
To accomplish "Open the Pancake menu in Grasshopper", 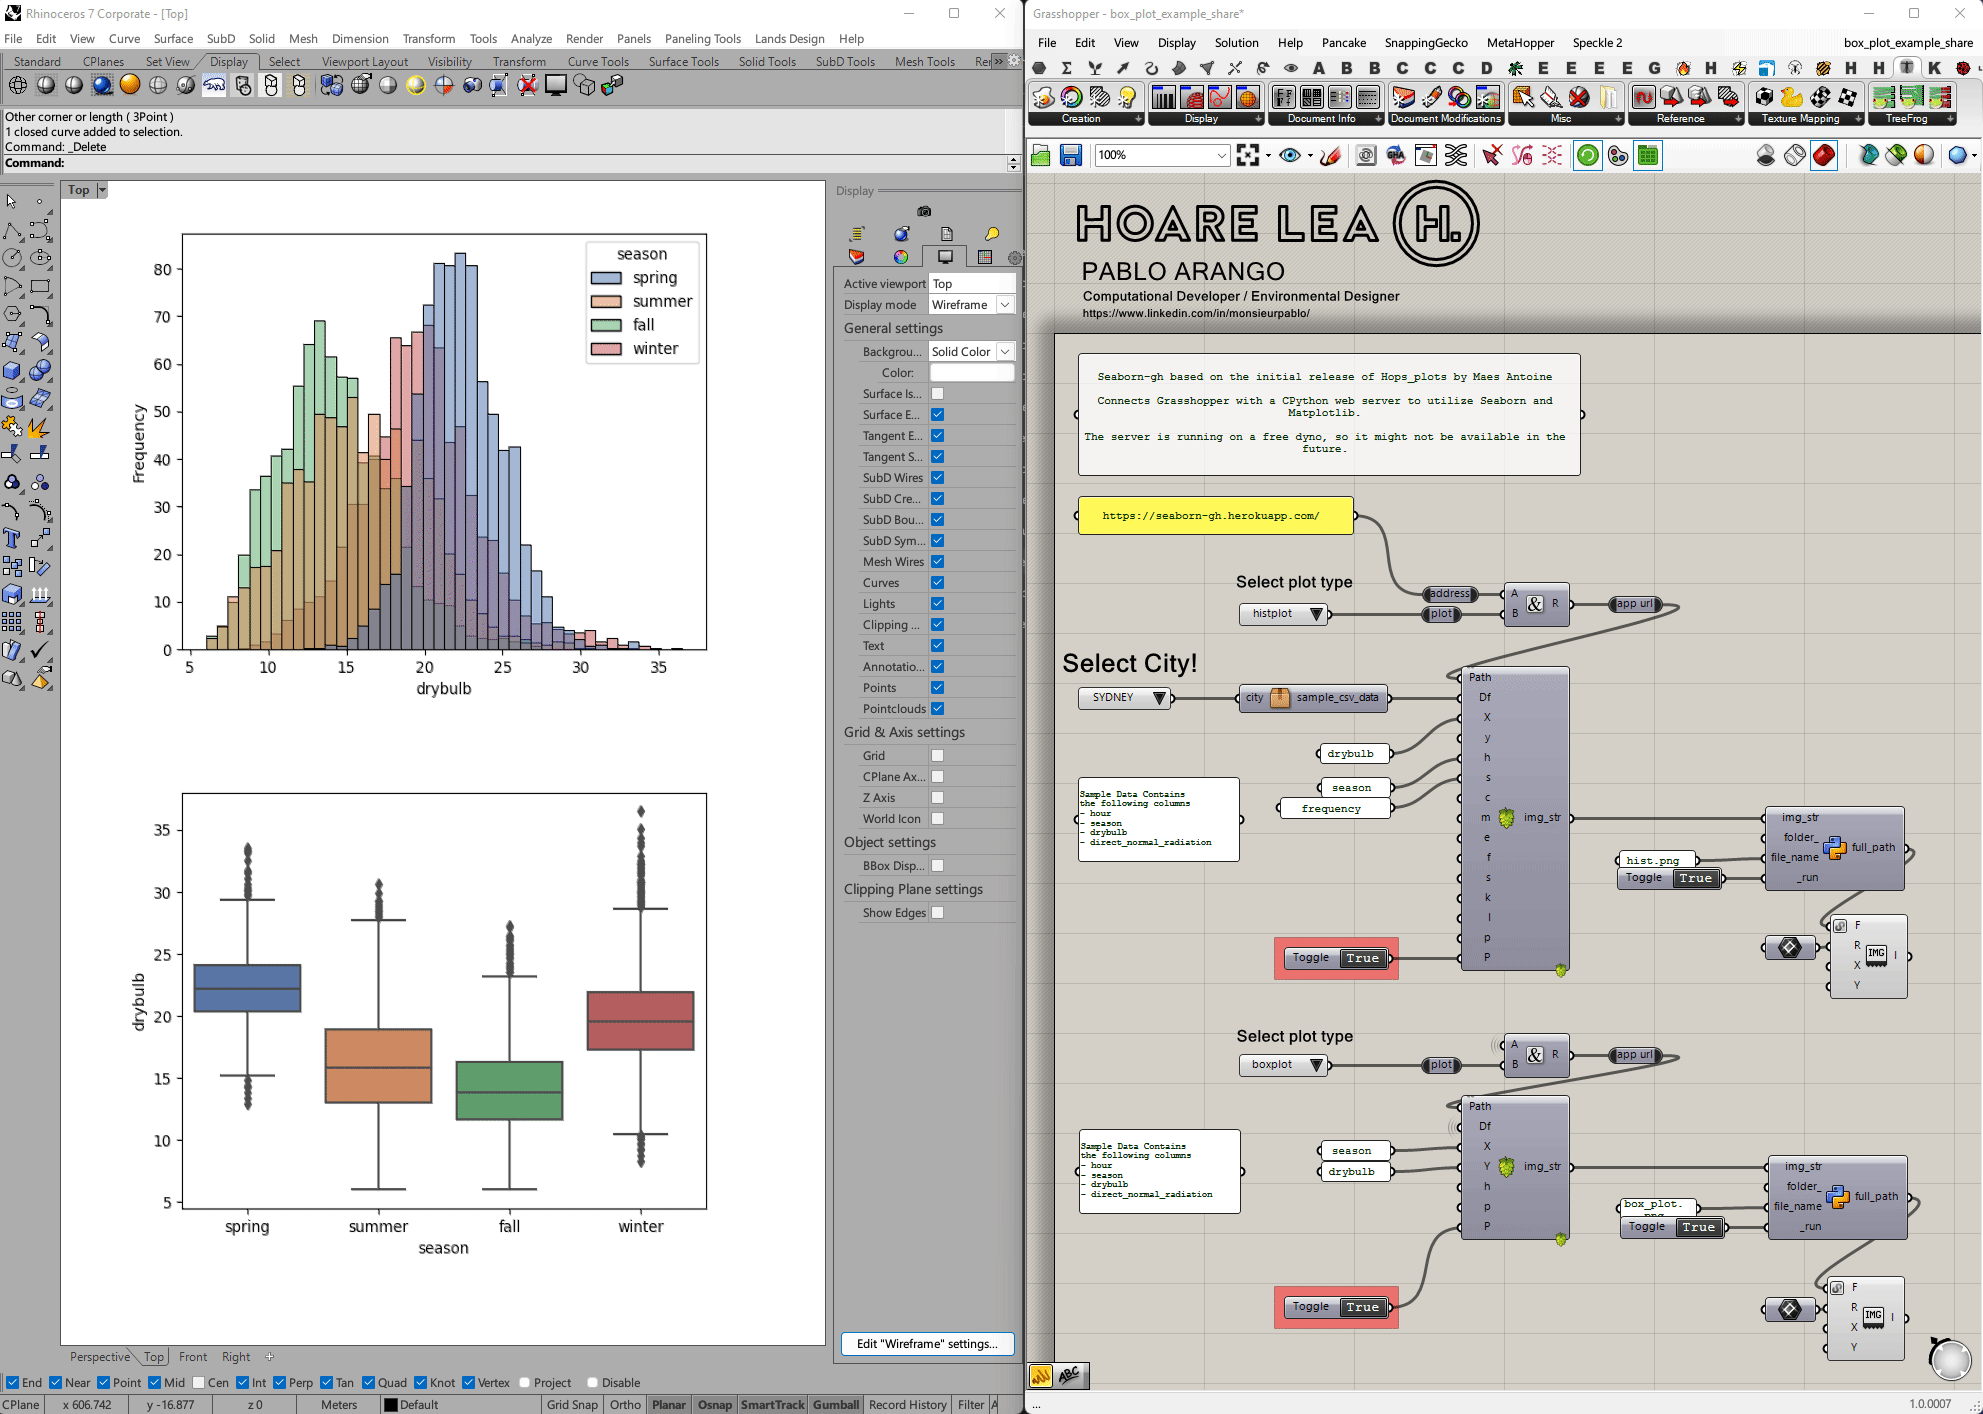I will (1343, 43).
